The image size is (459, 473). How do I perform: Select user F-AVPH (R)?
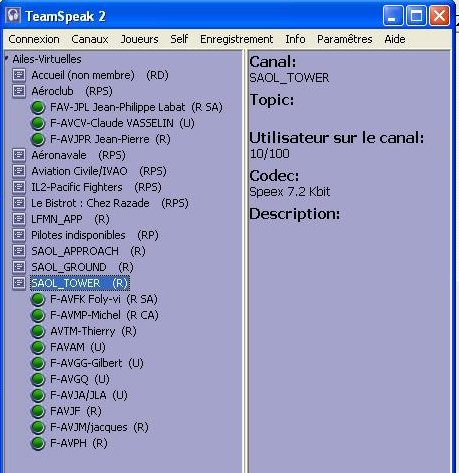79,443
